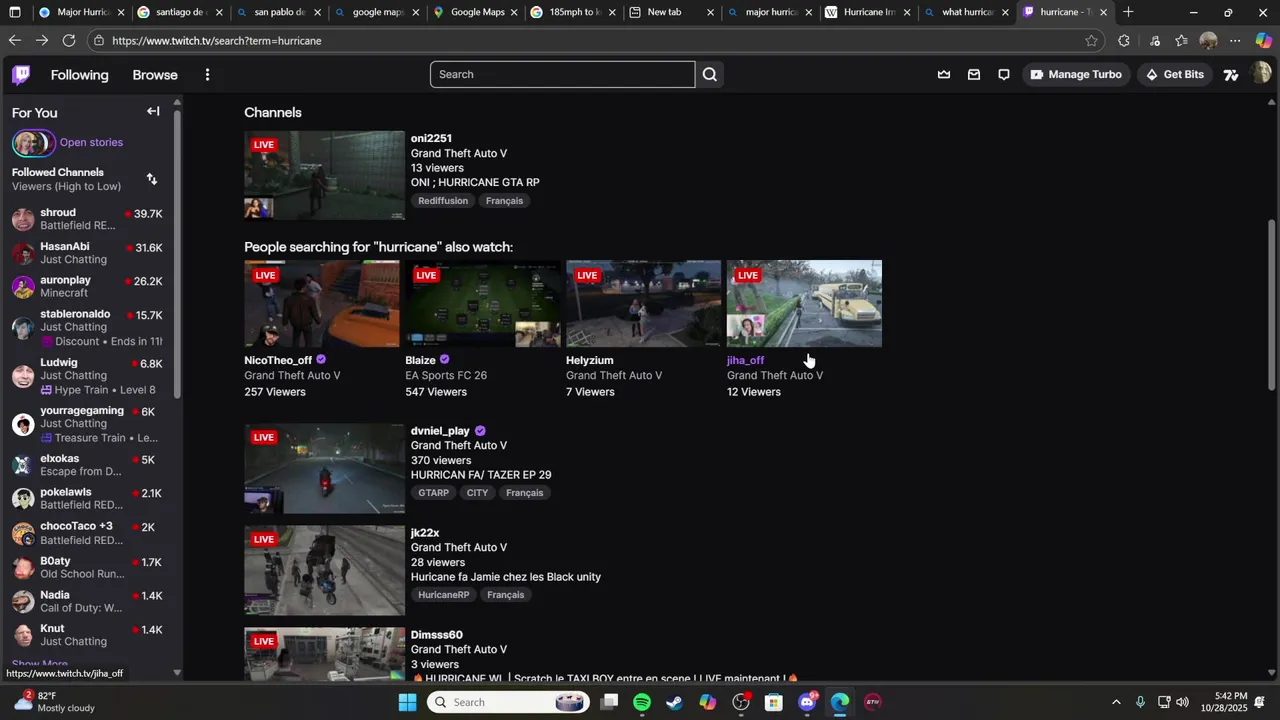Open Discord from the taskbar
Image resolution: width=1280 pixels, height=720 pixels.
click(x=807, y=702)
